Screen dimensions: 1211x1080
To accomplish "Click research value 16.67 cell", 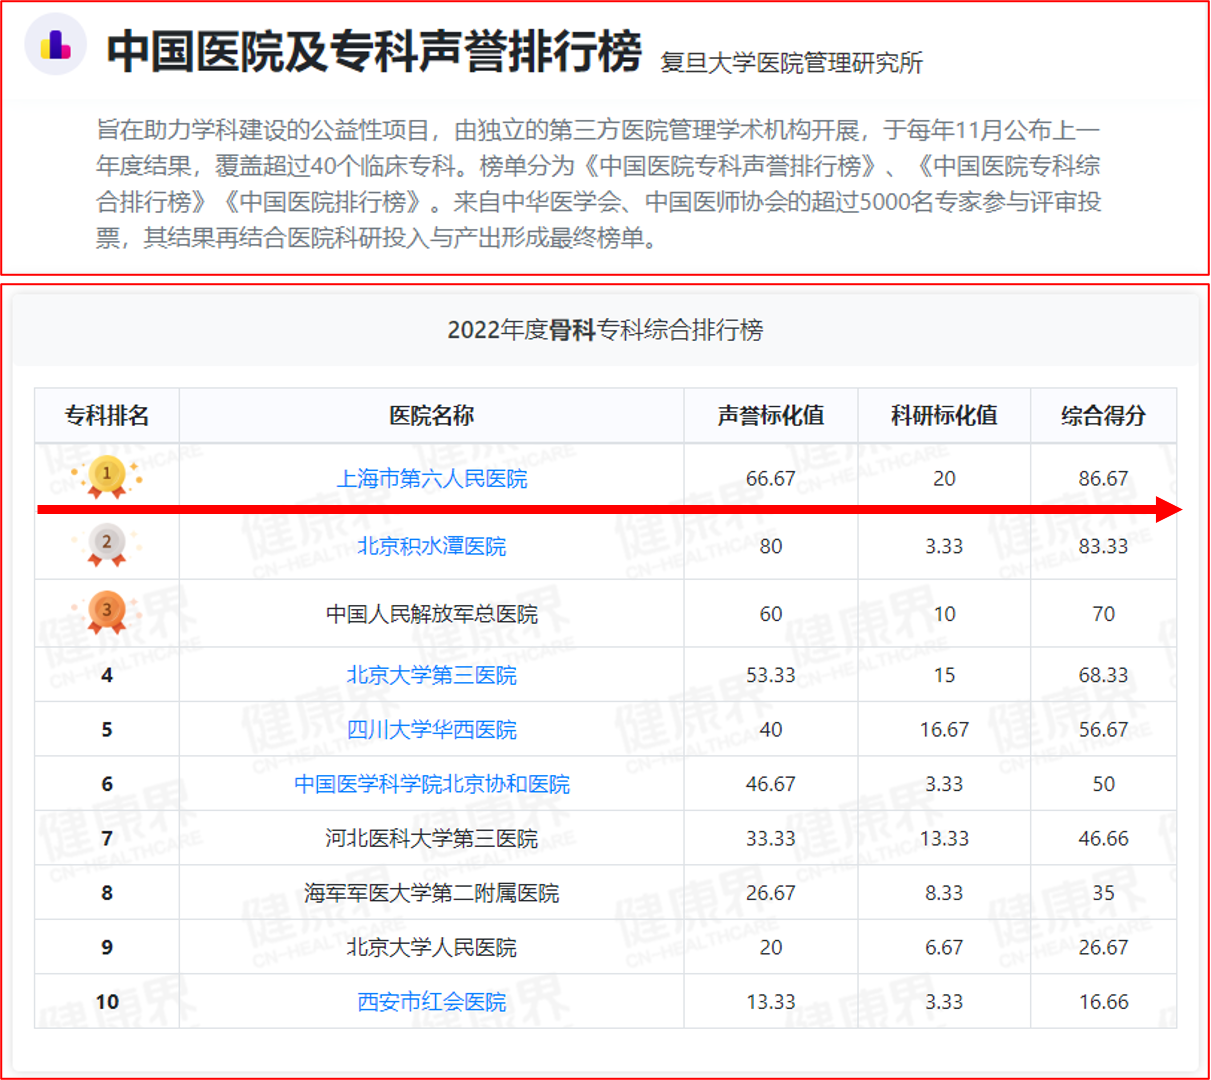I will 945,730.
